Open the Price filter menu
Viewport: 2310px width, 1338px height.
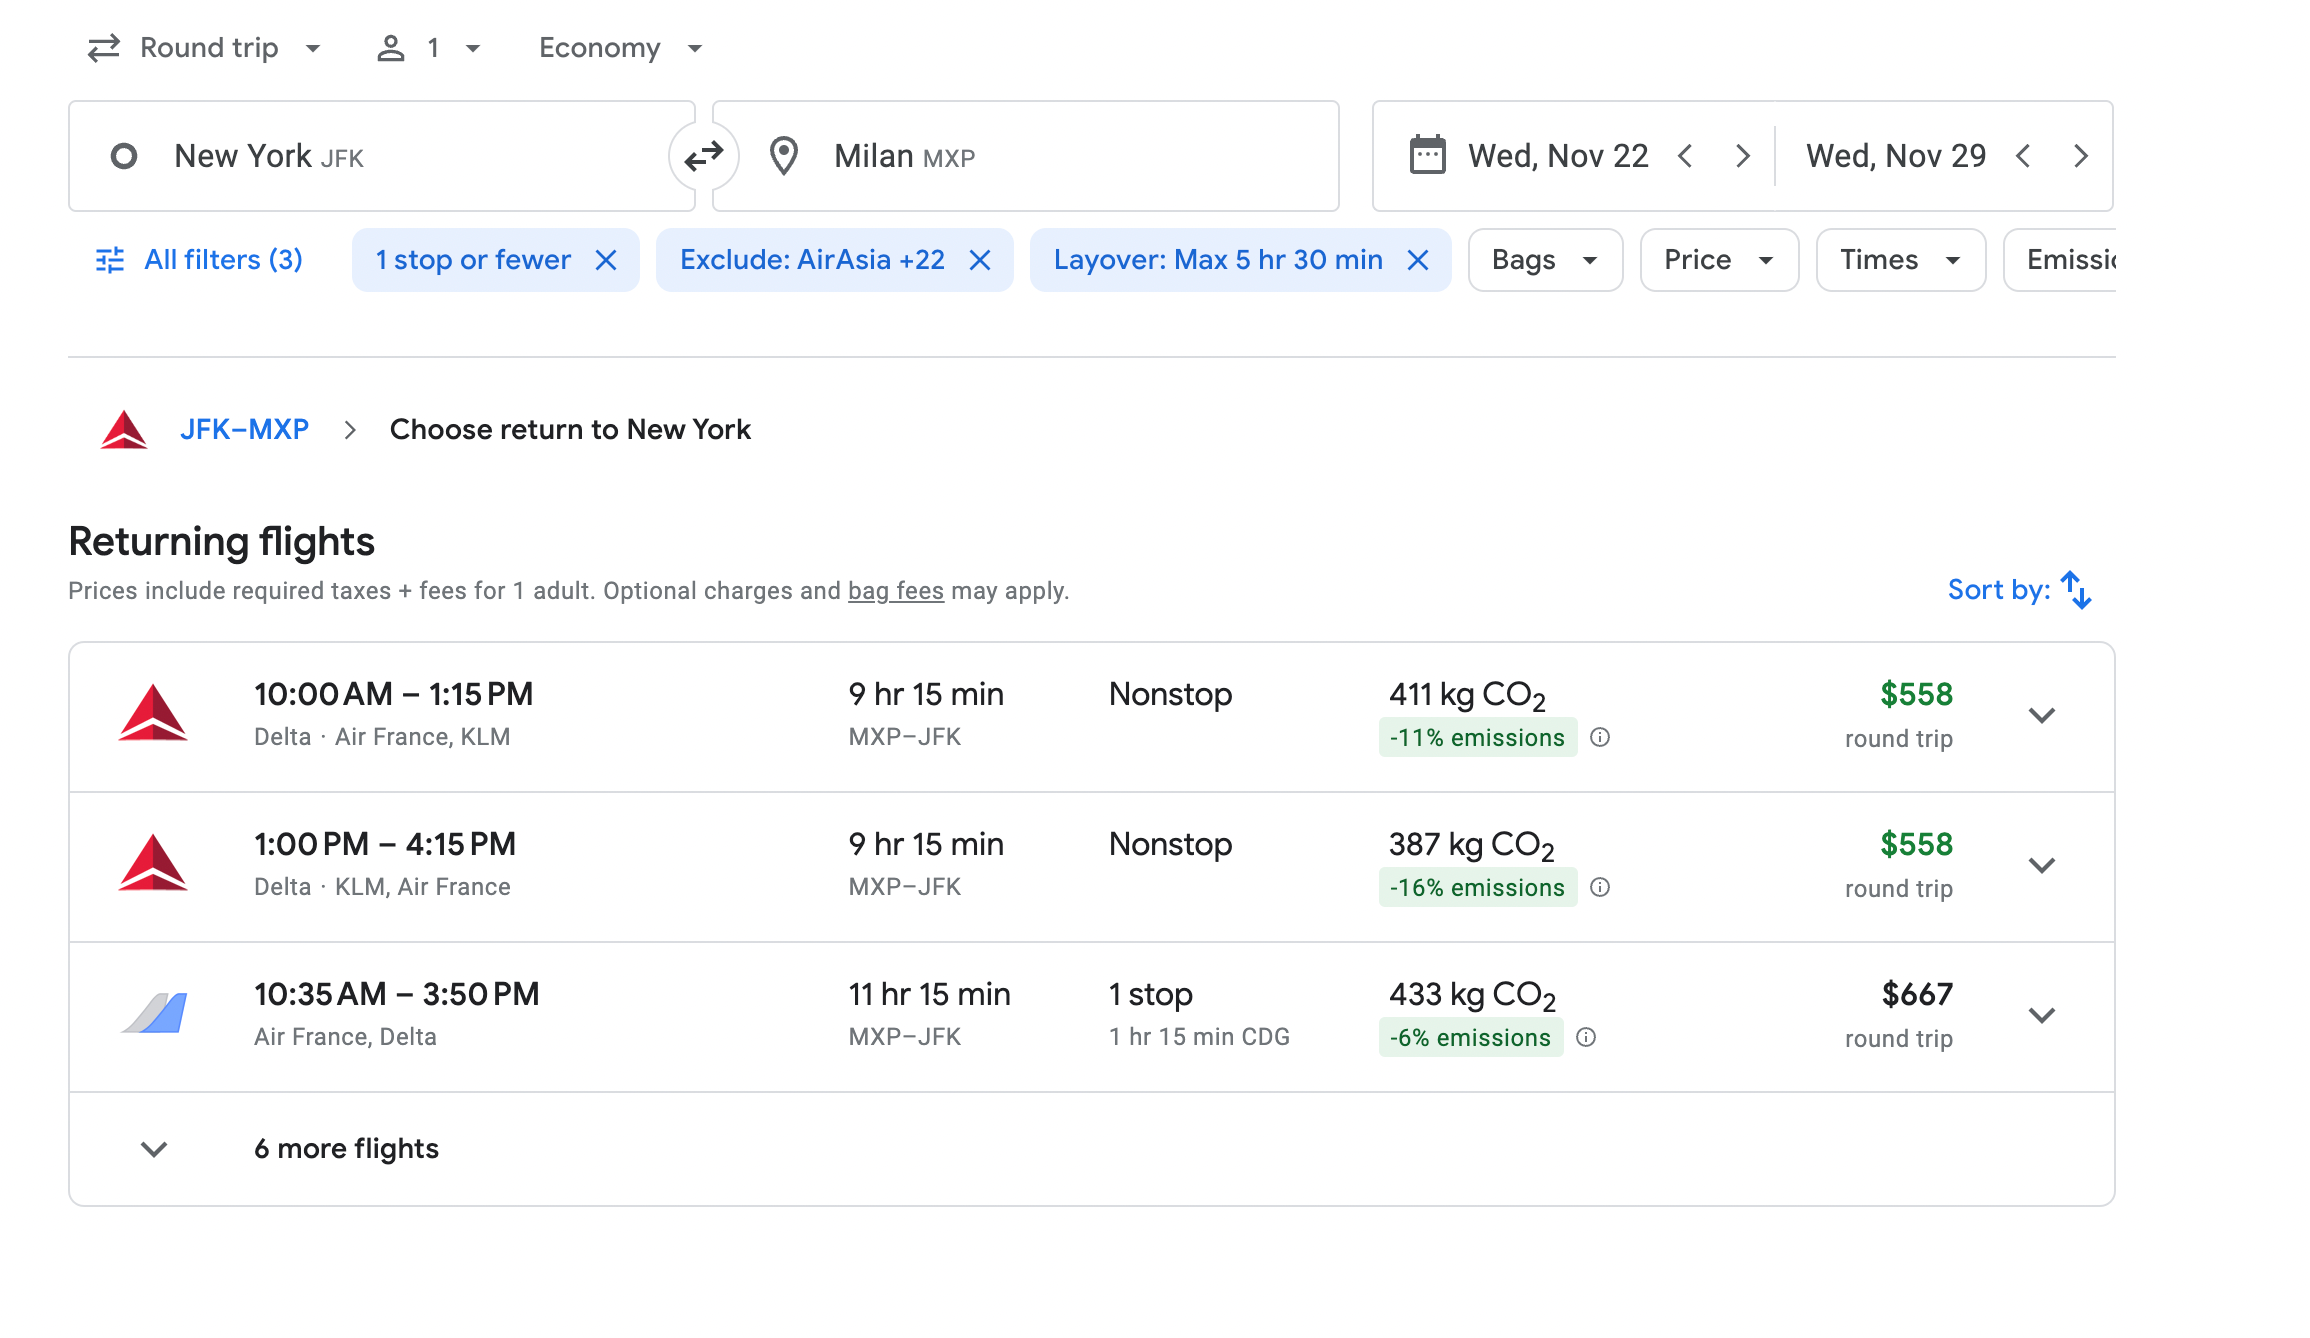coord(1718,260)
